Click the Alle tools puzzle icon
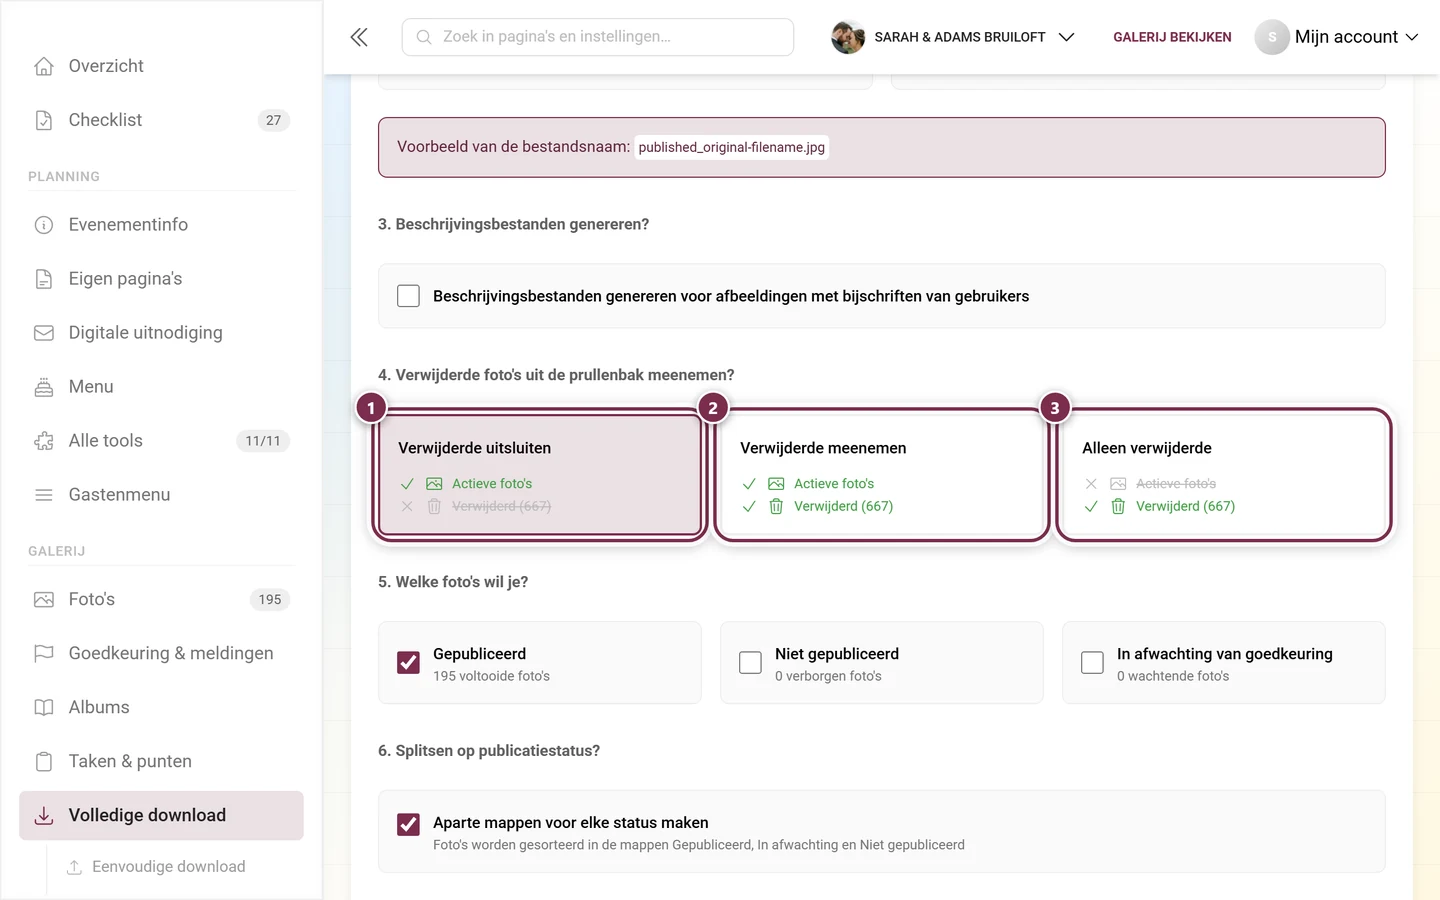The width and height of the screenshot is (1440, 900). (x=44, y=441)
